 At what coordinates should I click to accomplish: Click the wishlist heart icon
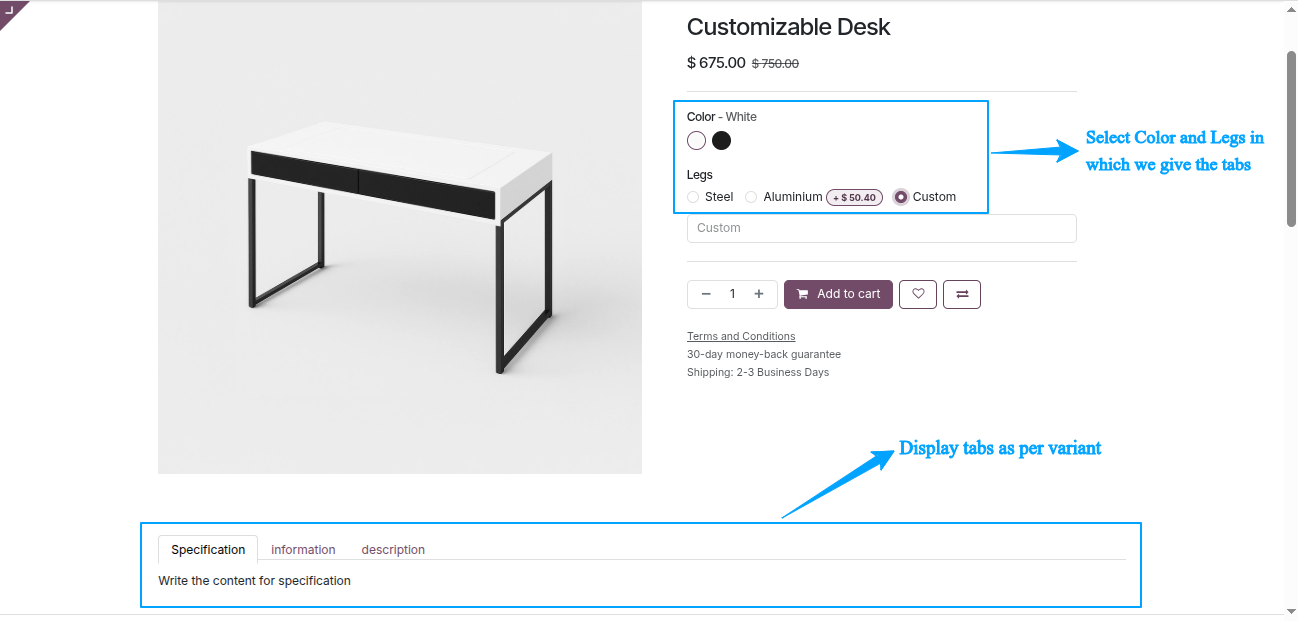pyautogui.click(x=918, y=294)
